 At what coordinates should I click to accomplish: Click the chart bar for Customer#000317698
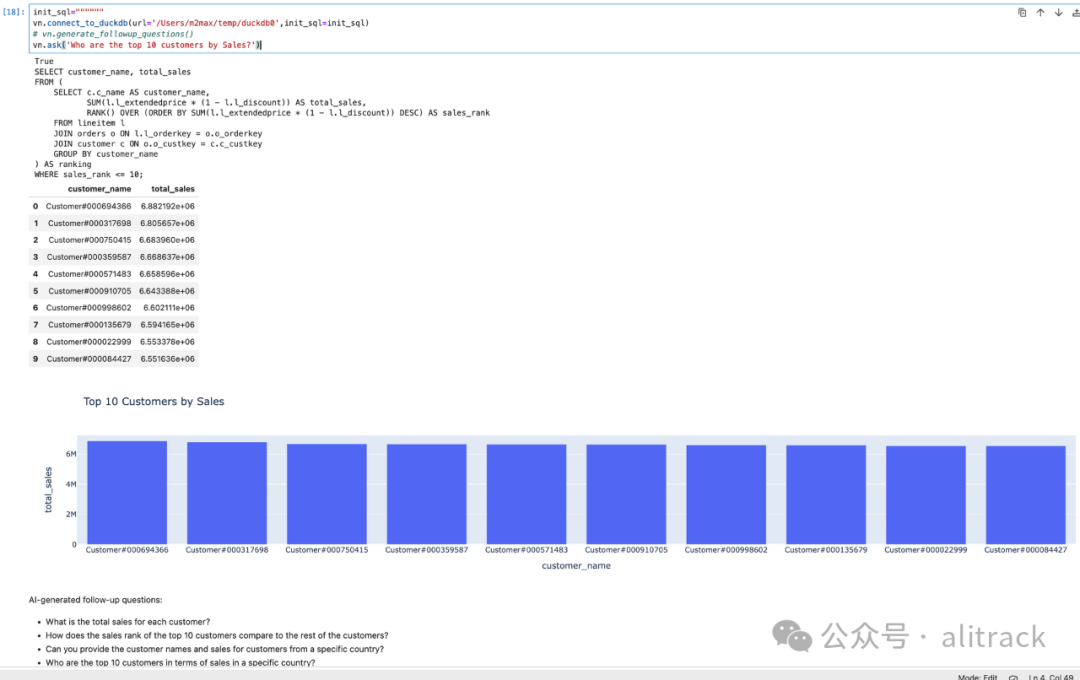(x=227, y=493)
